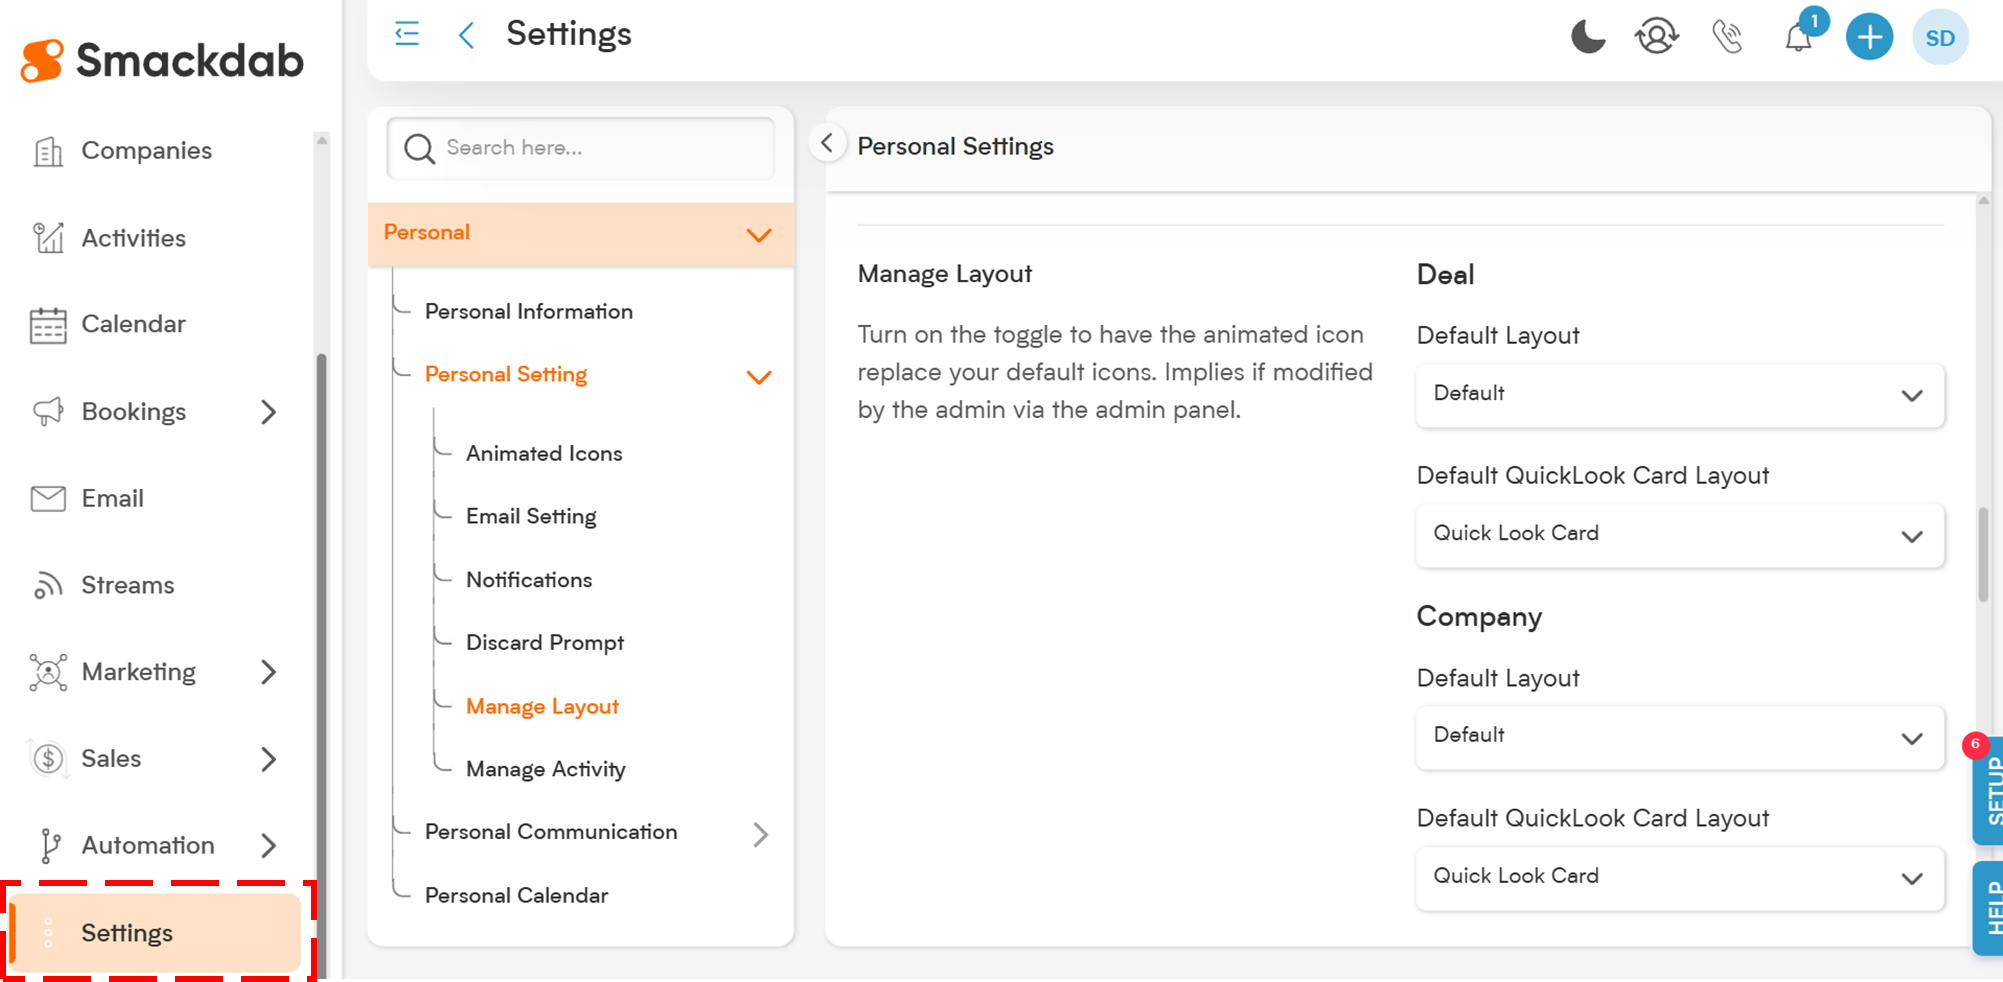Click the back arrow beside Settings title

[x=466, y=35]
